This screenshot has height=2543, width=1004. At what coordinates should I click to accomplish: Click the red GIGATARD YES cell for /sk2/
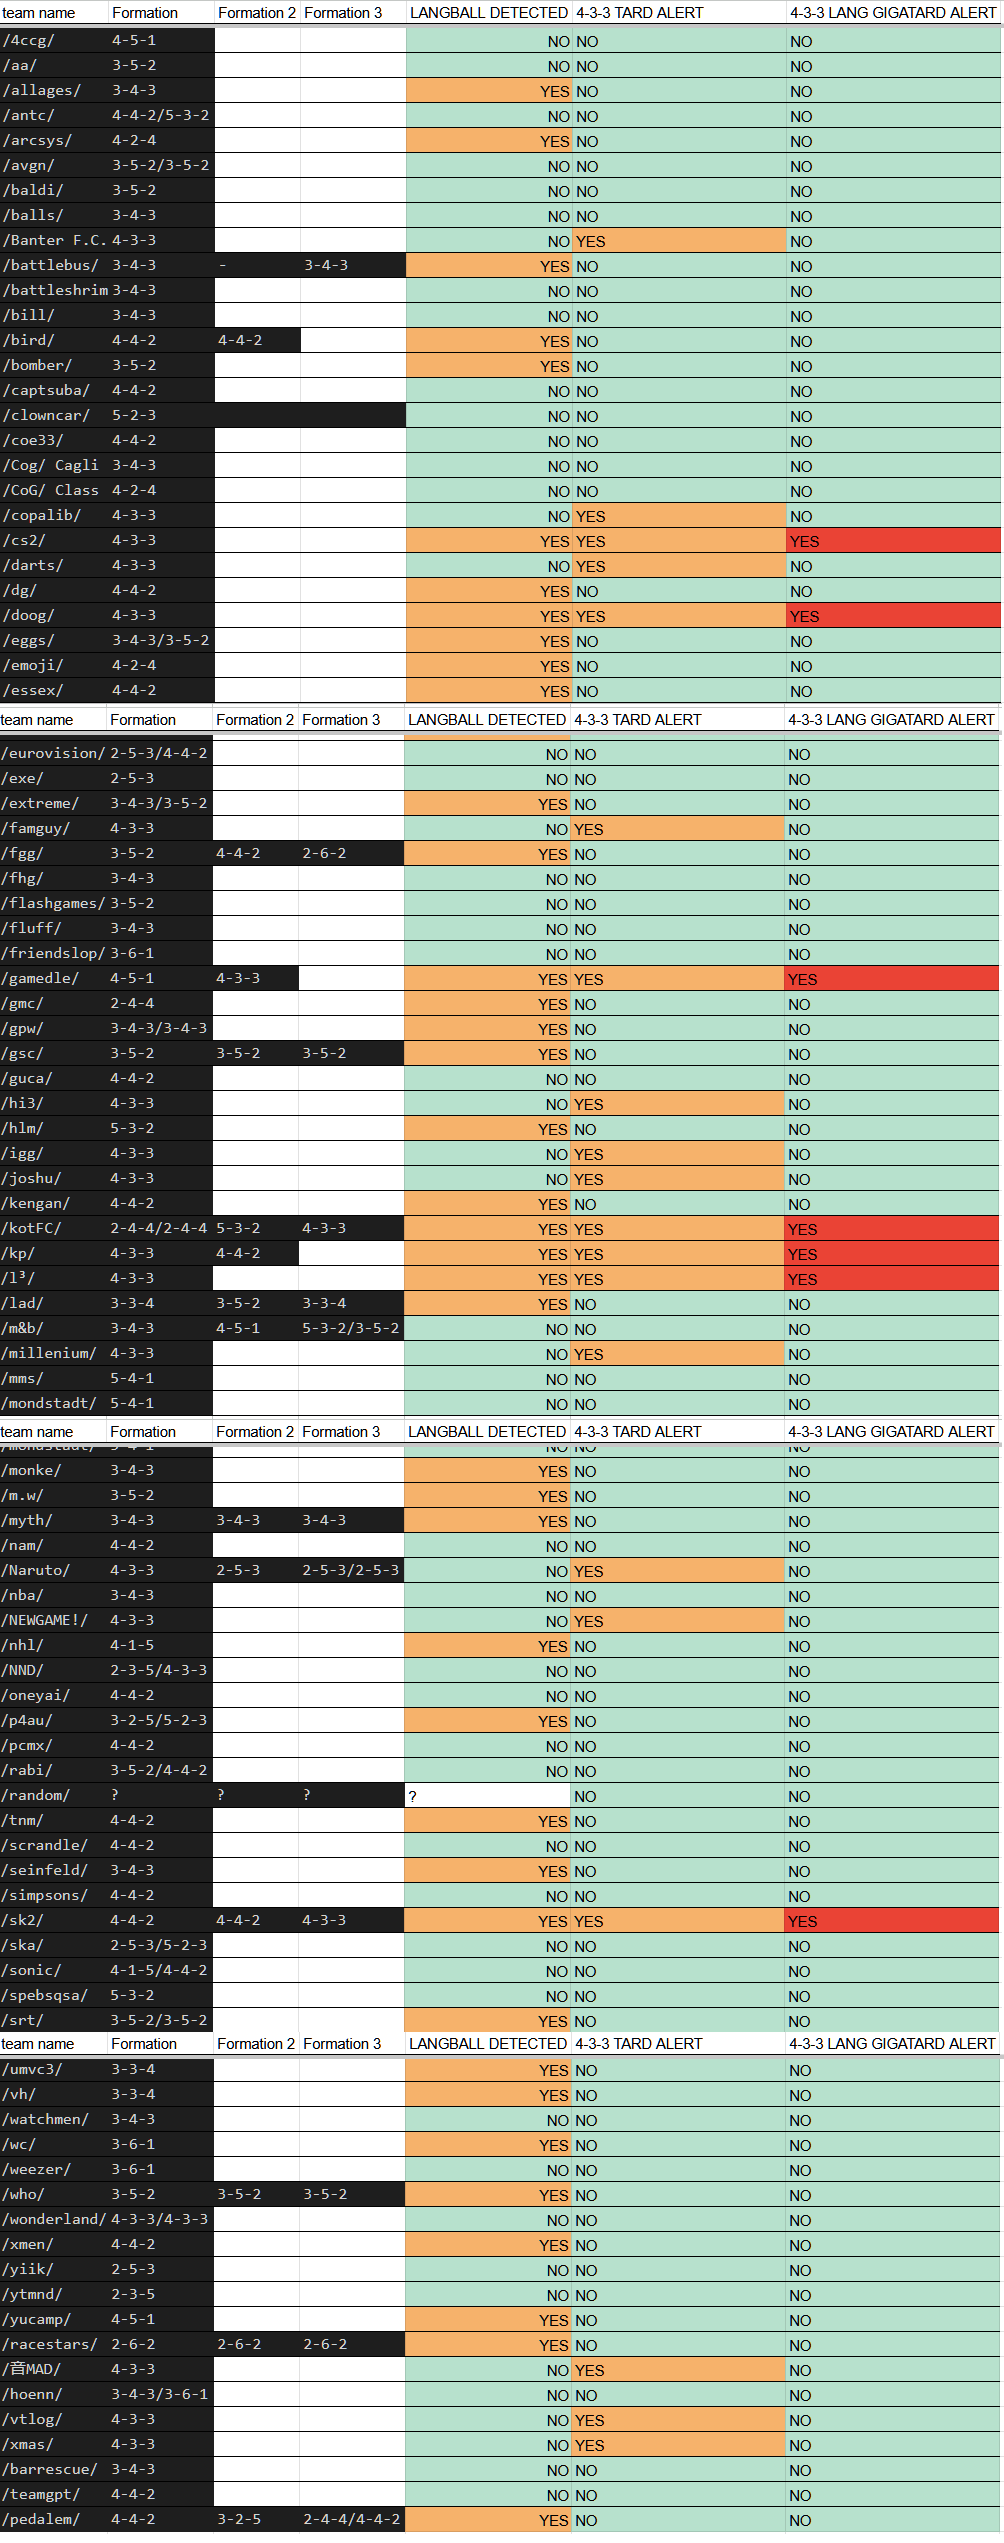click(x=891, y=1921)
